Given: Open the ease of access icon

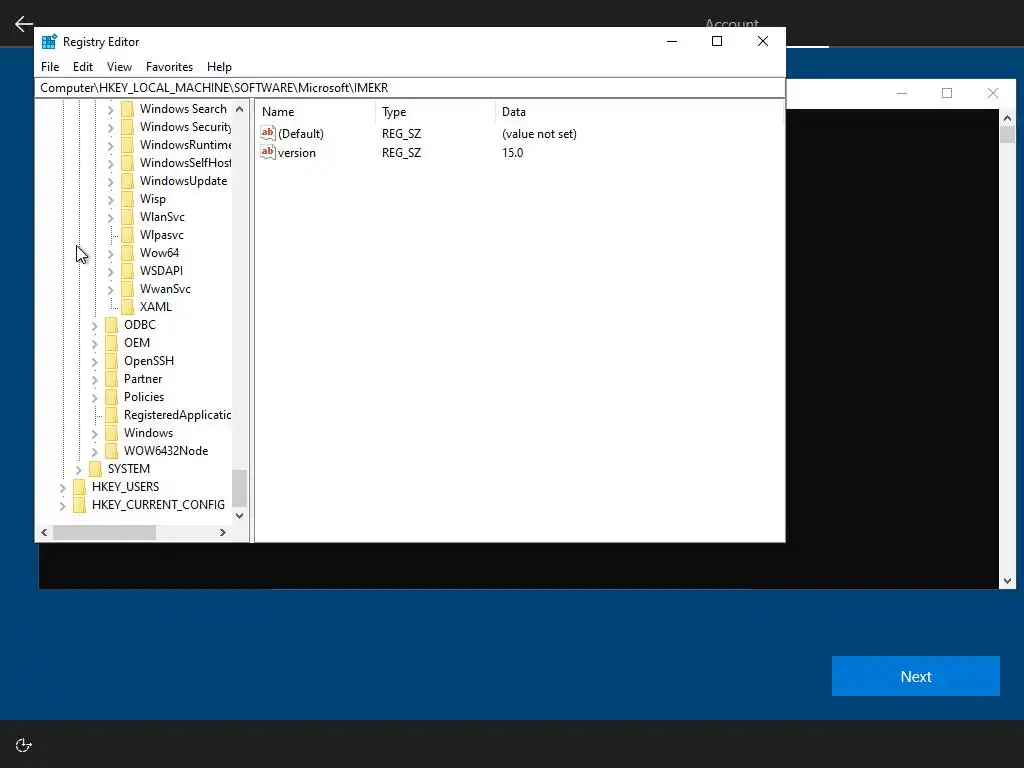Looking at the screenshot, I should [x=24, y=744].
